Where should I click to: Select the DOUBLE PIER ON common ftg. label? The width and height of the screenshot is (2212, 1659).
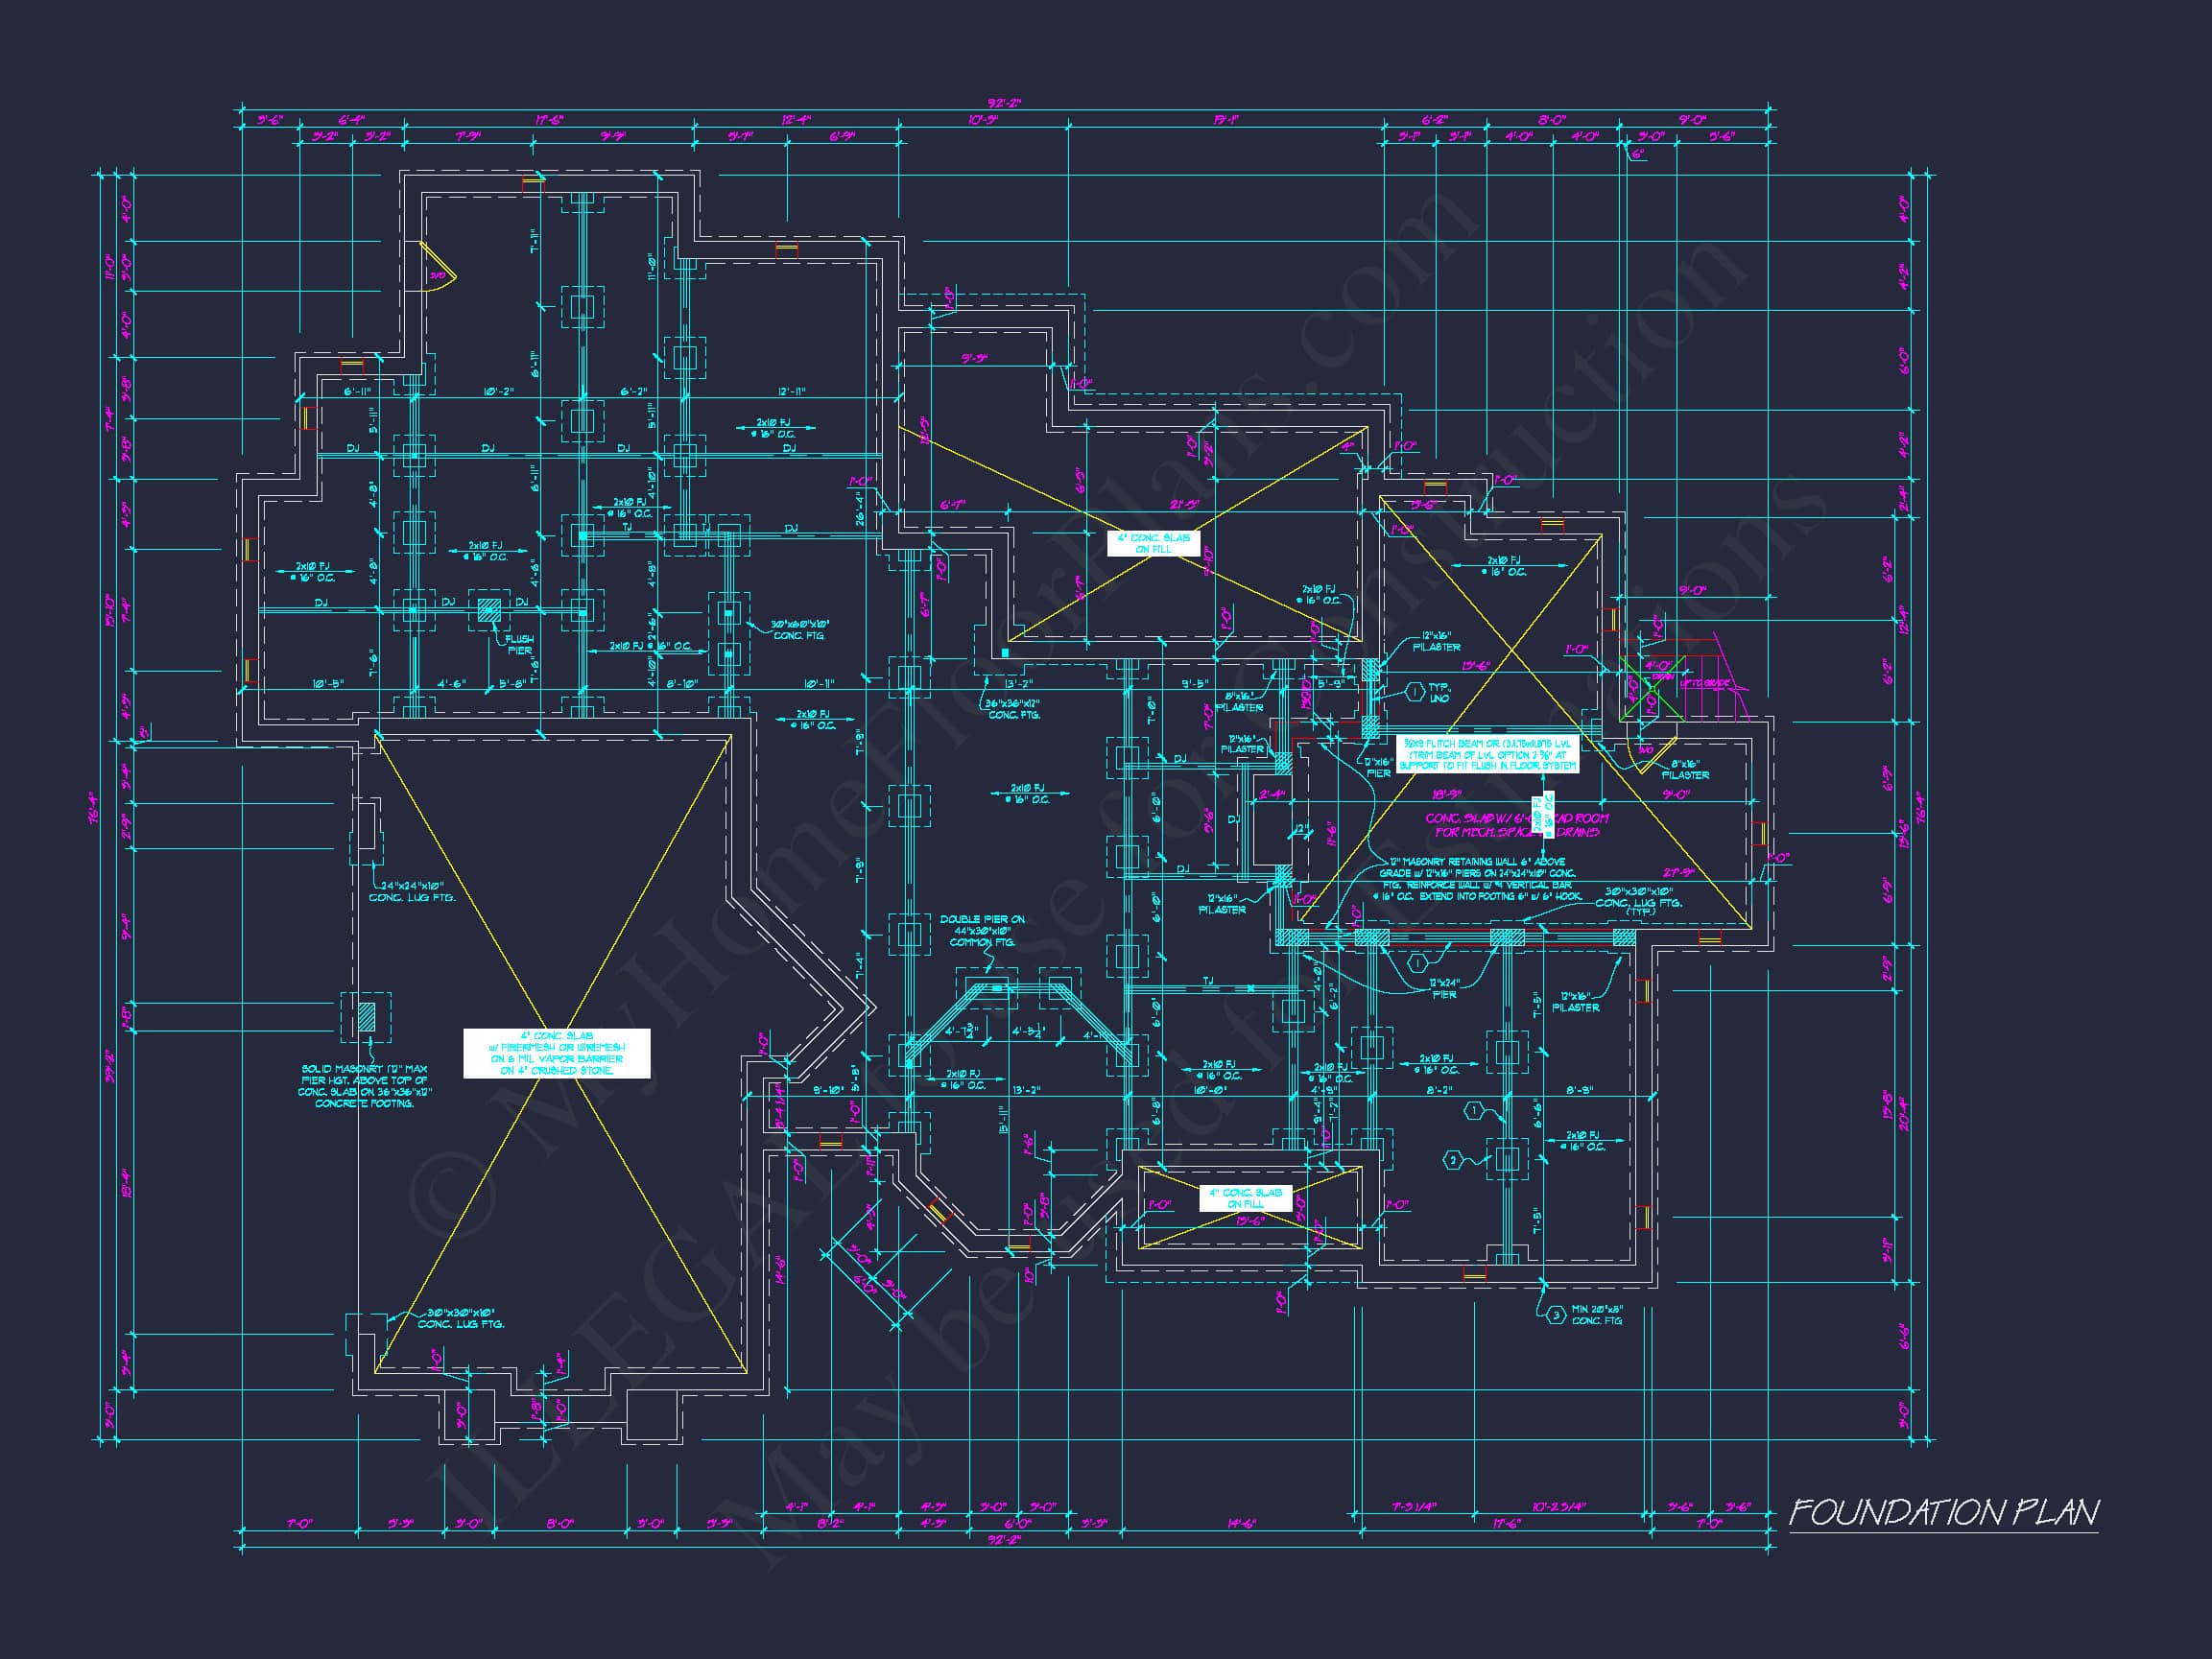click(981, 931)
